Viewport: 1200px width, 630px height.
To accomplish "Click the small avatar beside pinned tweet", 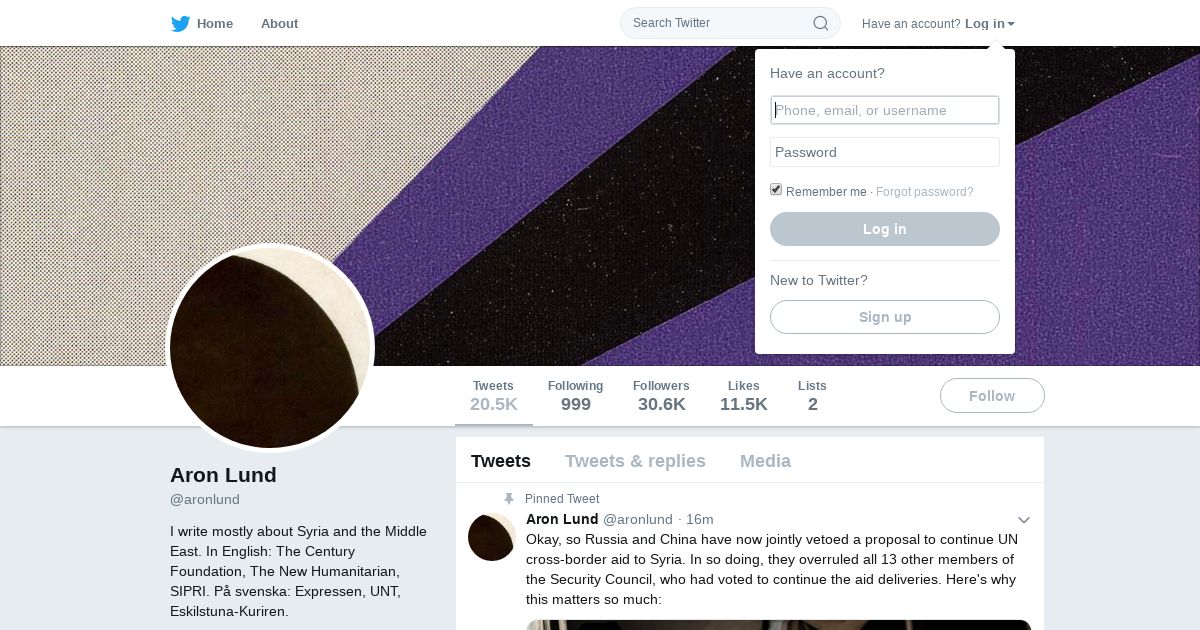I will (x=492, y=537).
